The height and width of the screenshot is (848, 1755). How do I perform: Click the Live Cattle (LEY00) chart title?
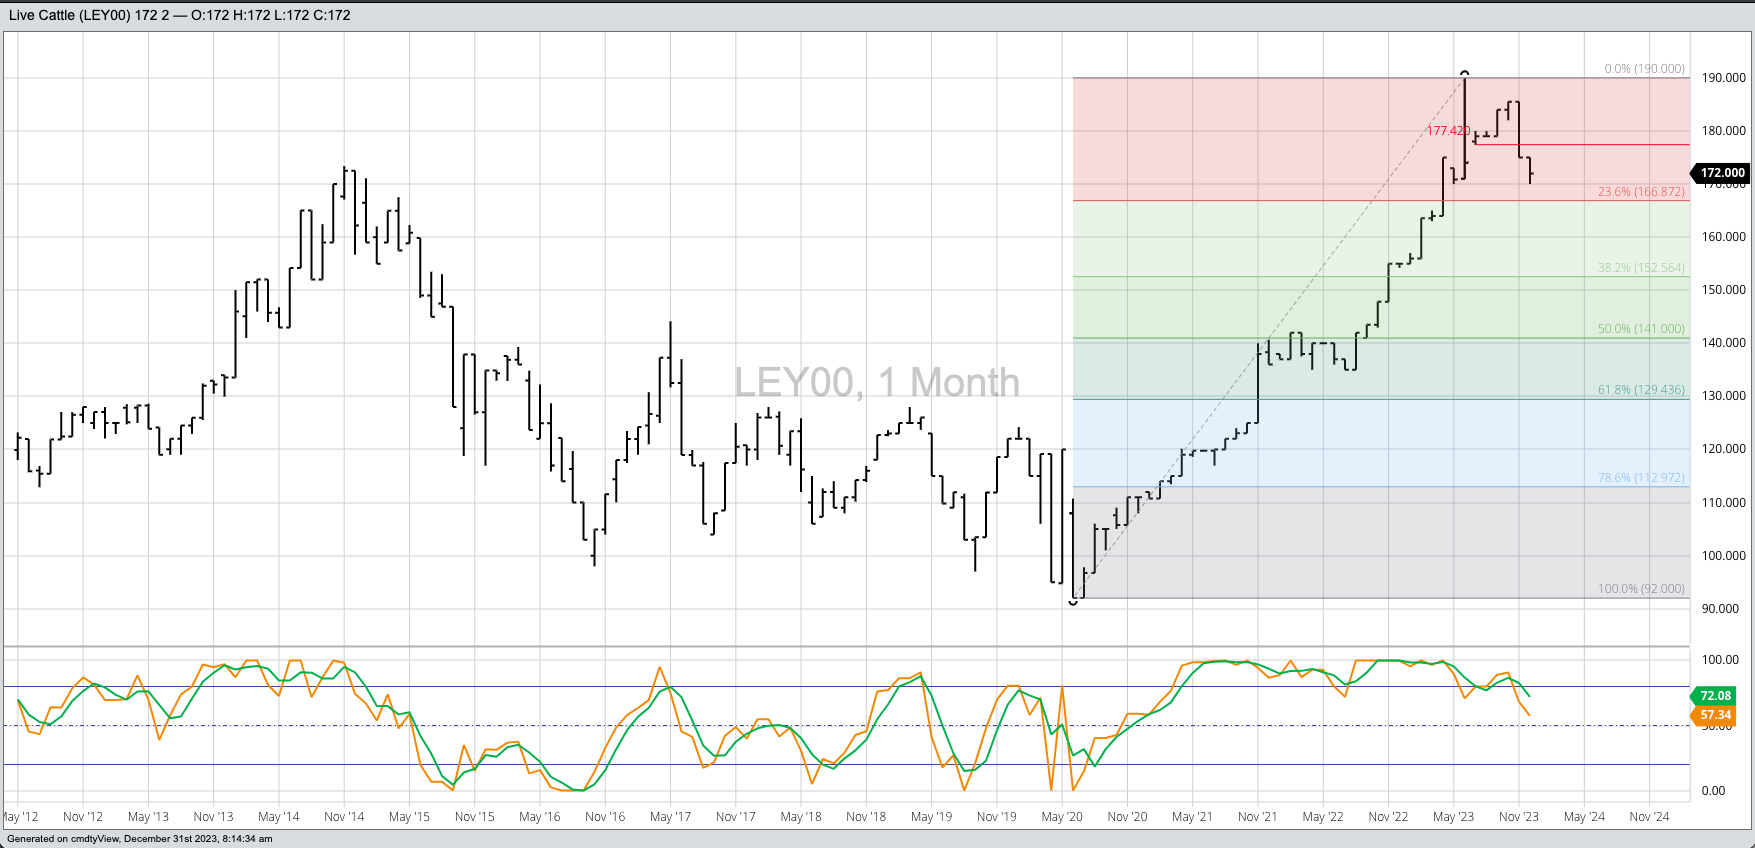[x=70, y=15]
